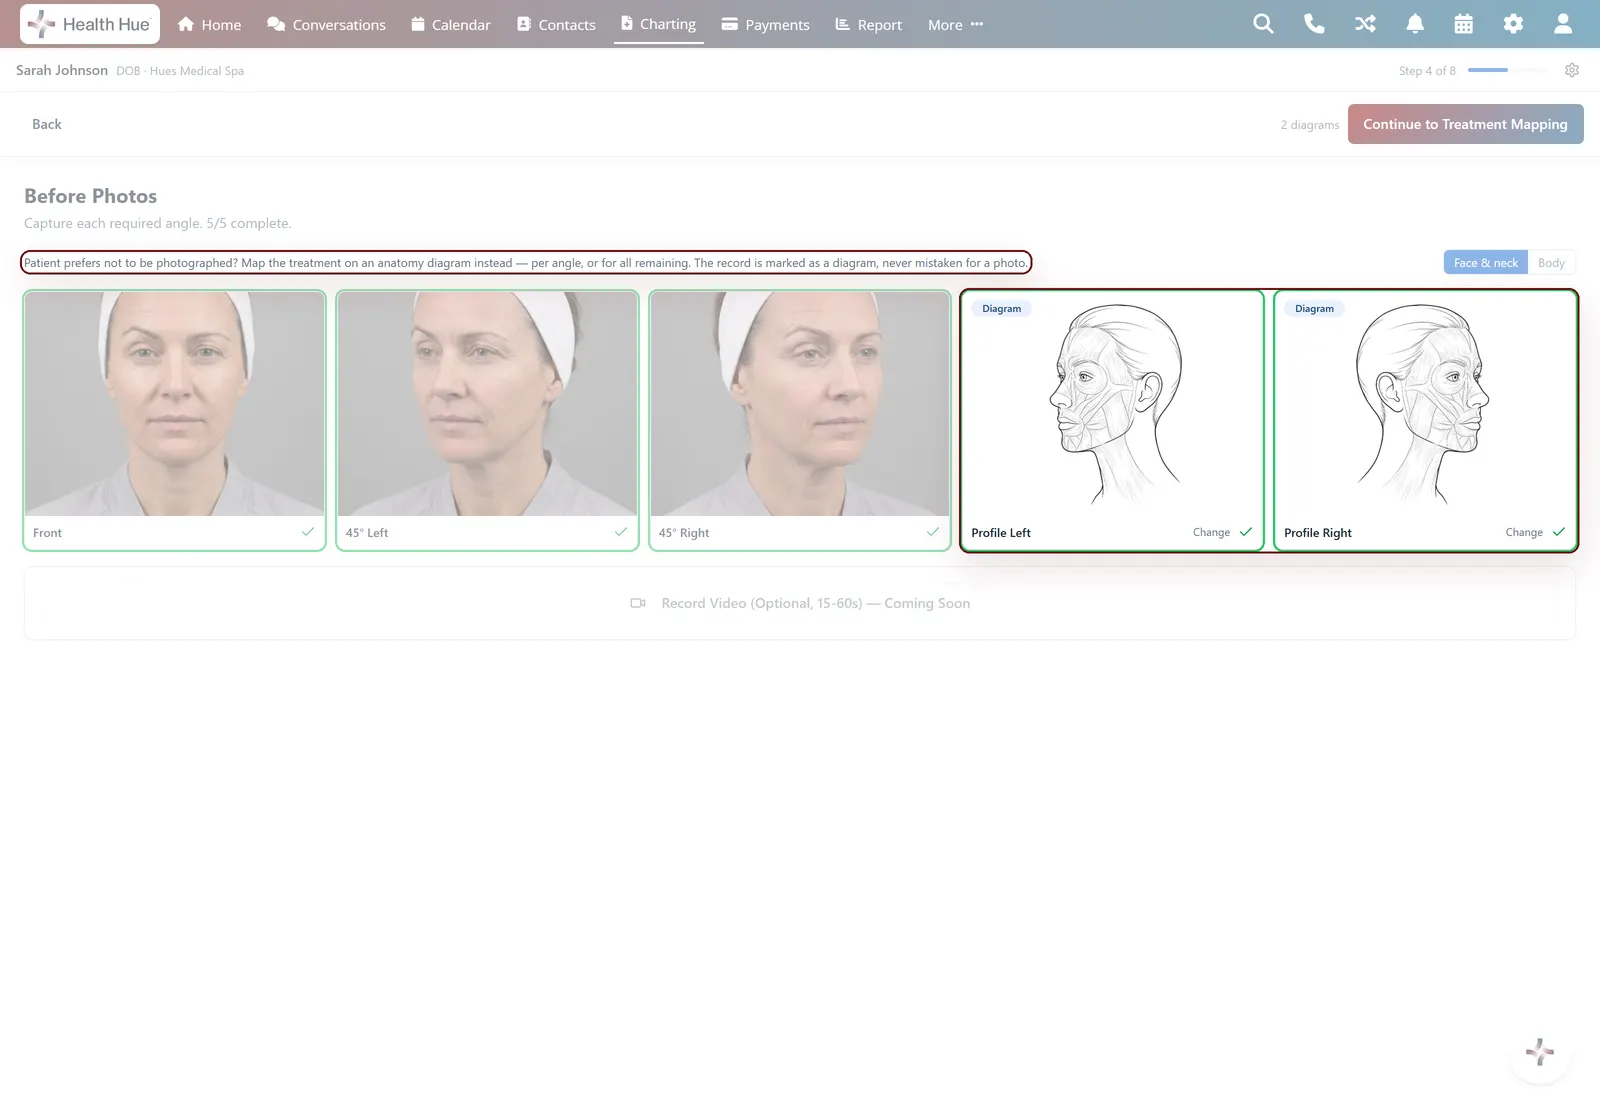
Task: Click the Diagram badge on Profile Right
Action: (1314, 308)
